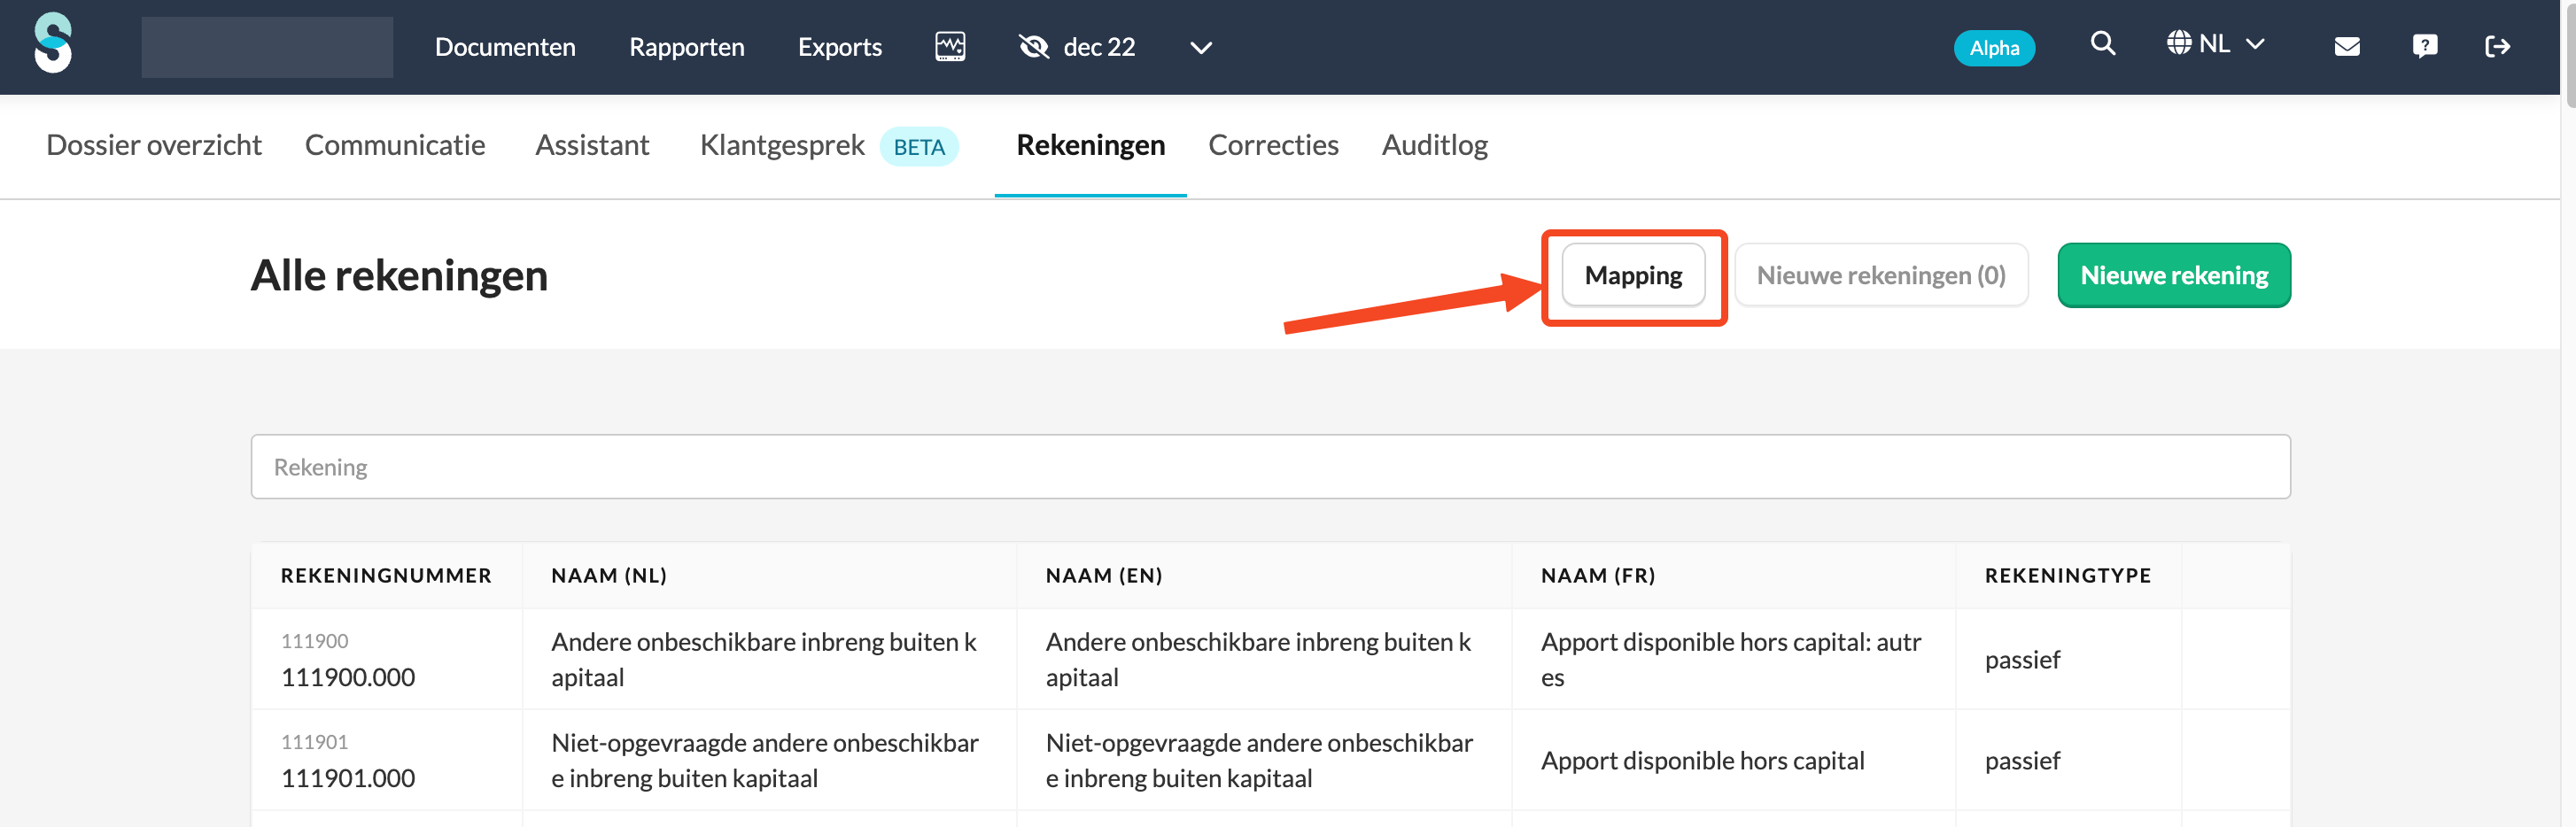Switch to the Klantgesprek tab
Image resolution: width=2576 pixels, height=827 pixels.
click(x=782, y=145)
